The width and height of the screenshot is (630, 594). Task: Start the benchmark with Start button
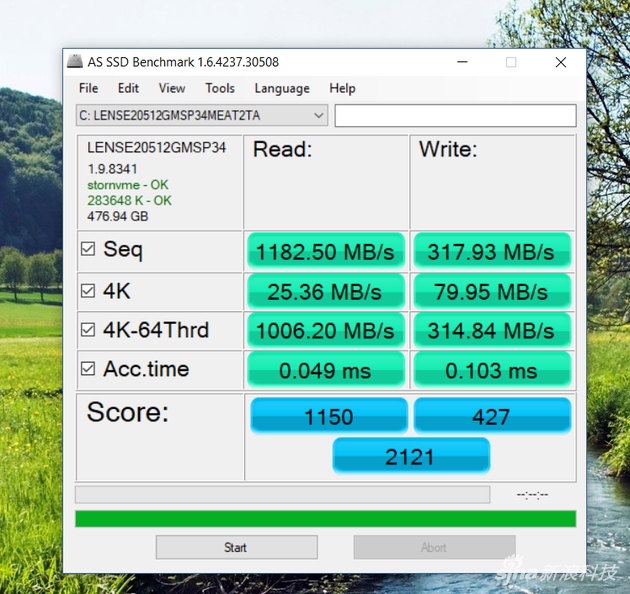(237, 547)
